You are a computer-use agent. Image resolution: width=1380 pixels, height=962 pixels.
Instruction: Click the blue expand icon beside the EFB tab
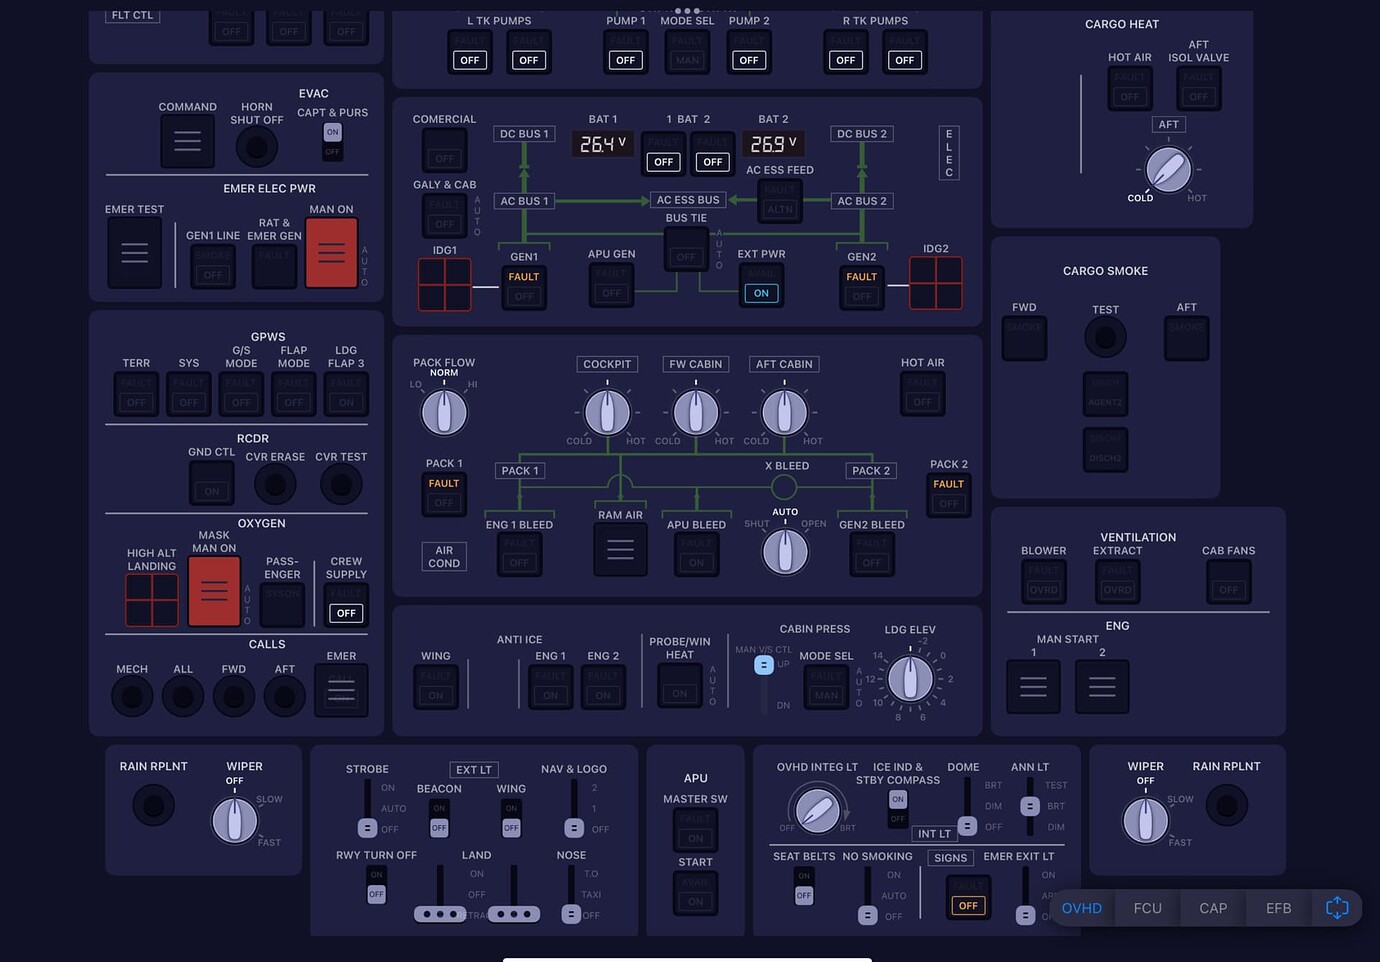(x=1337, y=908)
